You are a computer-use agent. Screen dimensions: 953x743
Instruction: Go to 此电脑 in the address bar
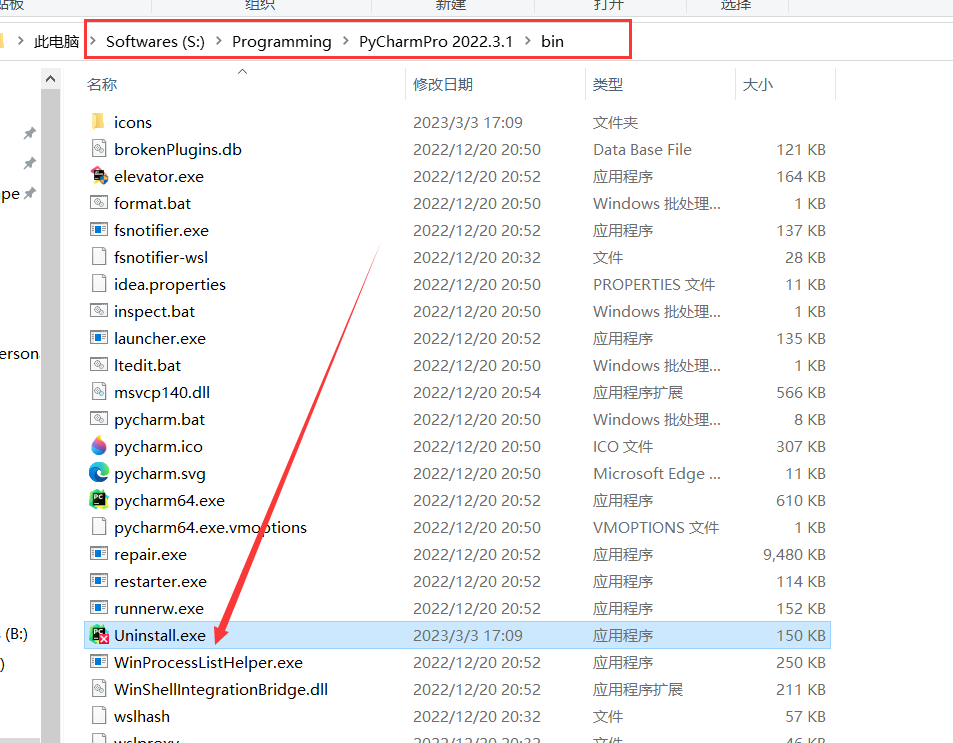(x=57, y=41)
